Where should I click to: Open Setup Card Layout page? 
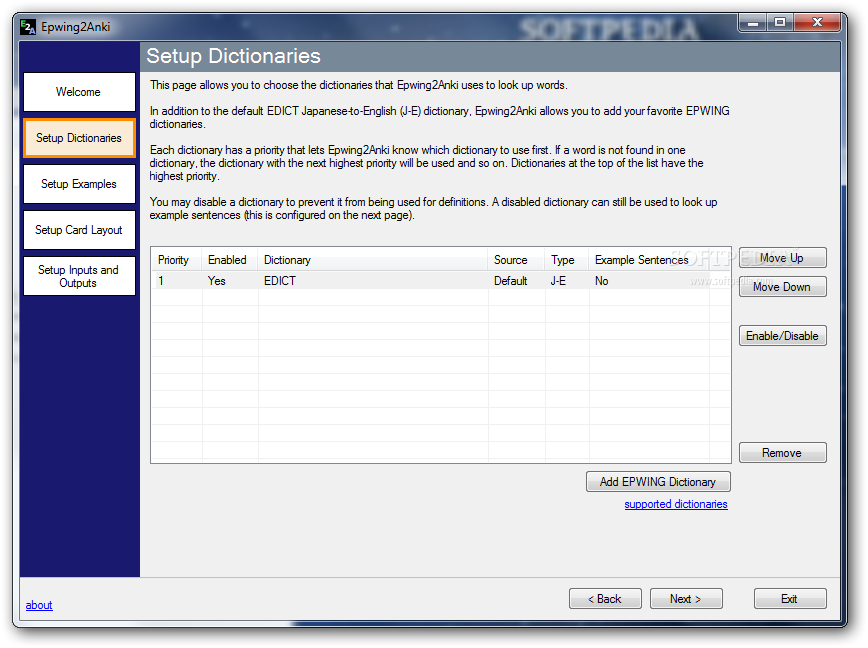coord(79,230)
